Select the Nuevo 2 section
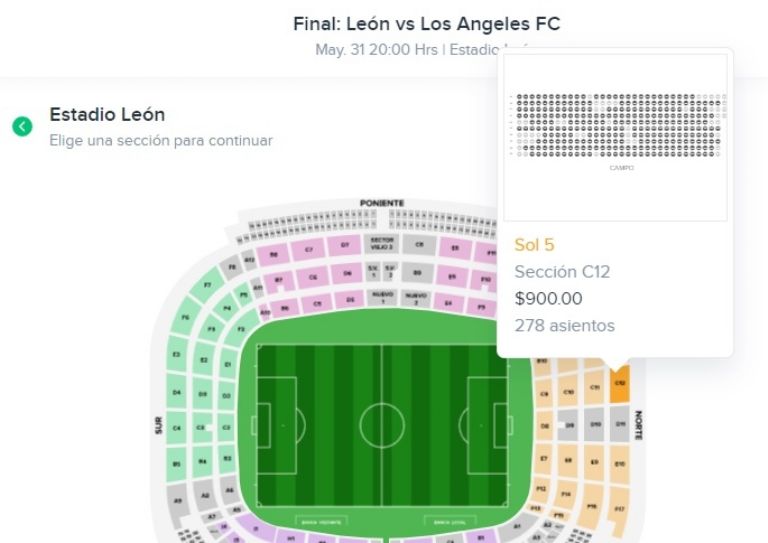Screen dimensions: 768x543 (415, 299)
